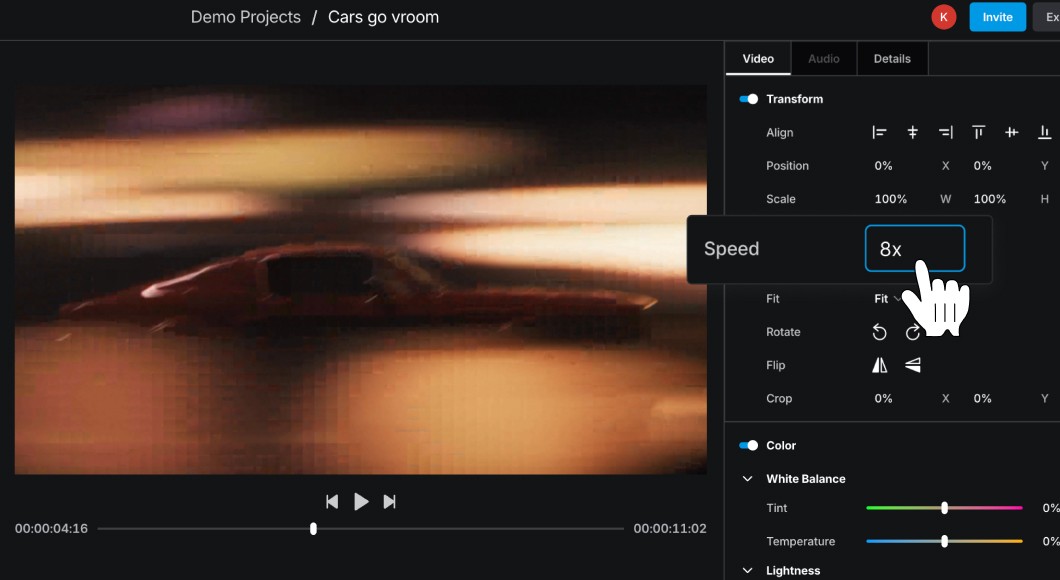Go to Demo Projects breadcrumb
Image resolution: width=1060 pixels, height=580 pixels.
[245, 17]
